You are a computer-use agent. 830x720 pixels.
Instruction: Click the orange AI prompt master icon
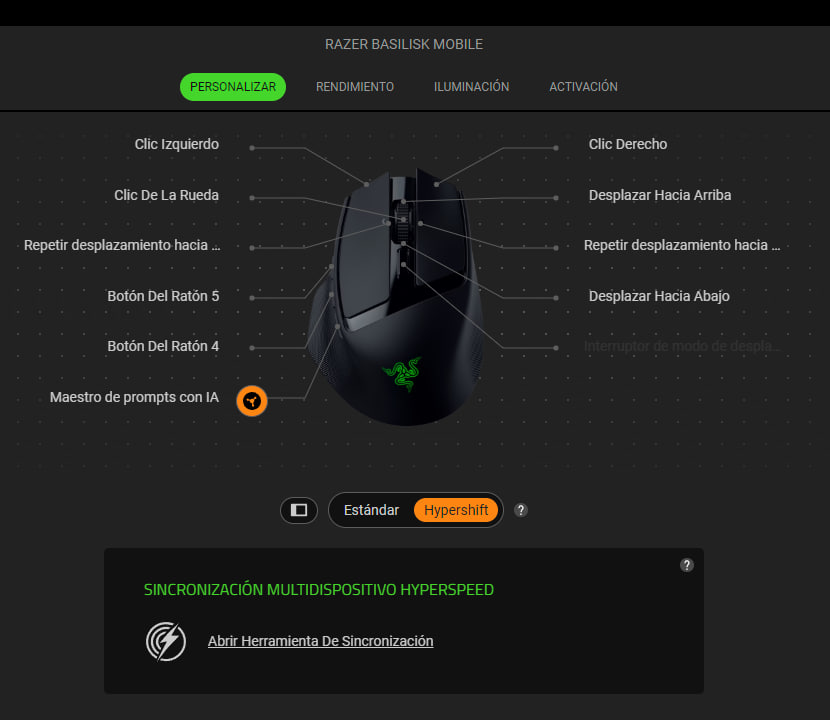(x=251, y=401)
